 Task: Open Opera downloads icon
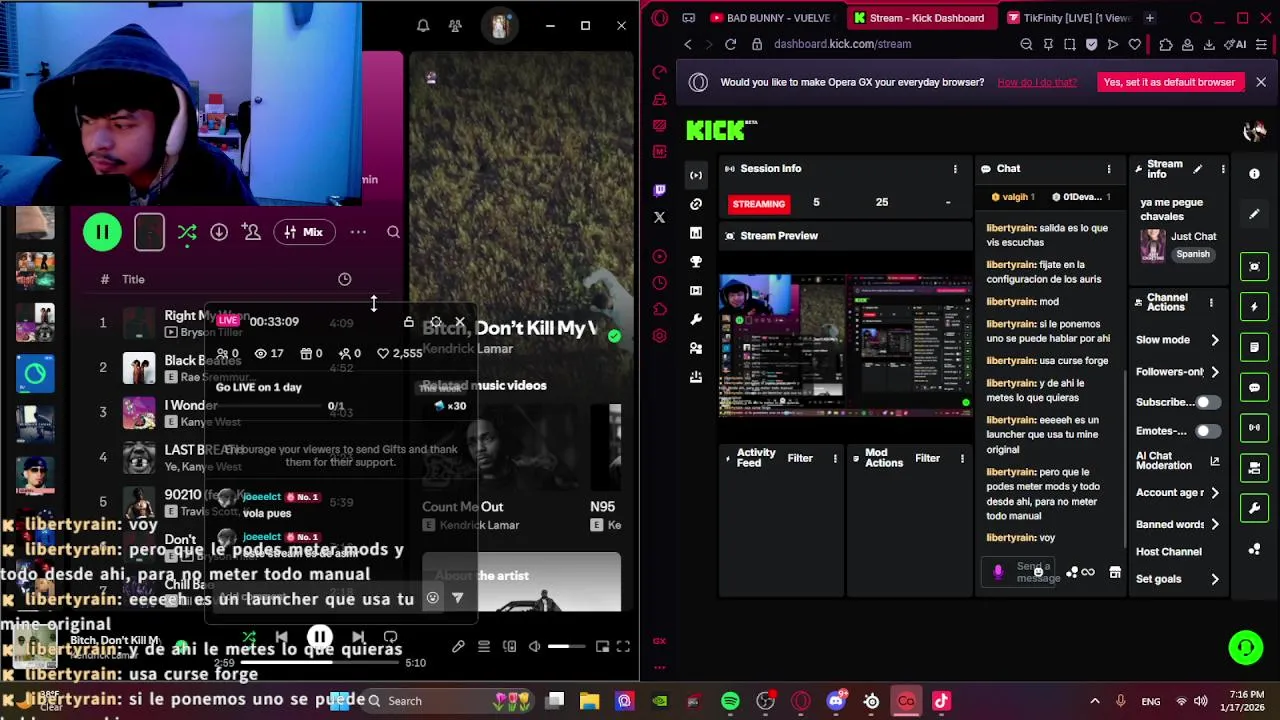coord(1209,44)
